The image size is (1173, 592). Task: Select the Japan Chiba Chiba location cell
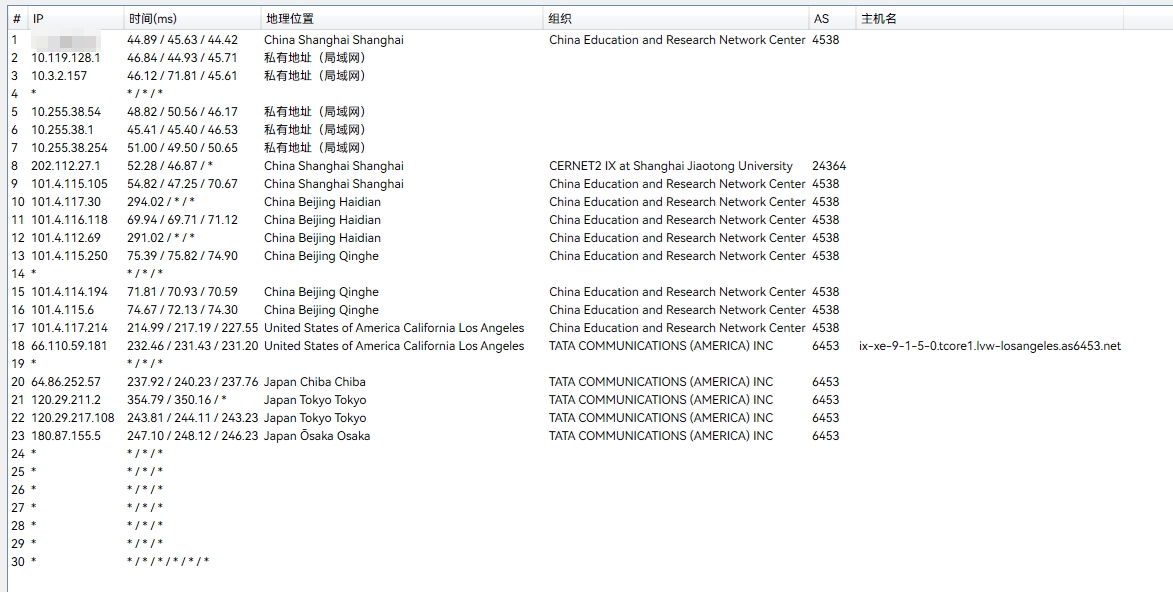click(314, 382)
